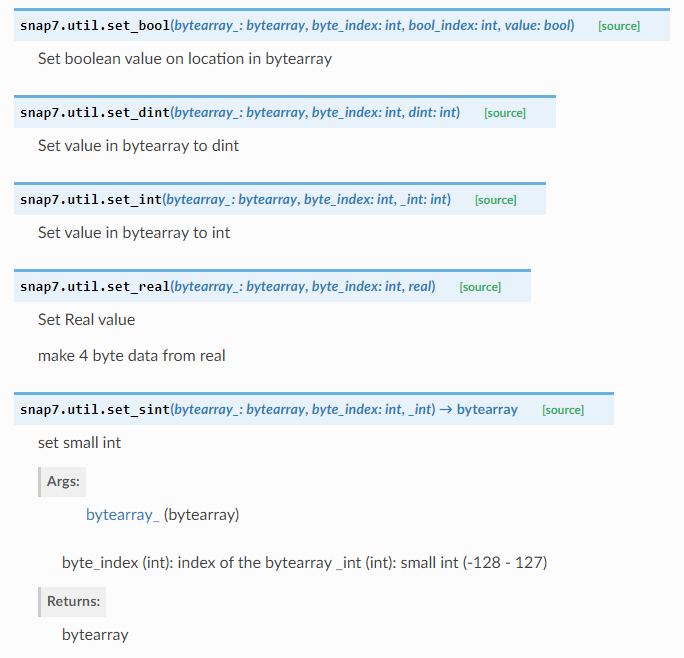Select the snap7.util.set_int function name

[91, 199]
